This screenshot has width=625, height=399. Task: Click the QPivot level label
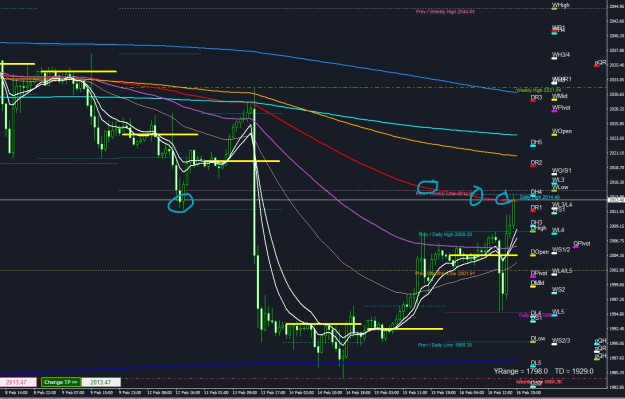(x=582, y=244)
